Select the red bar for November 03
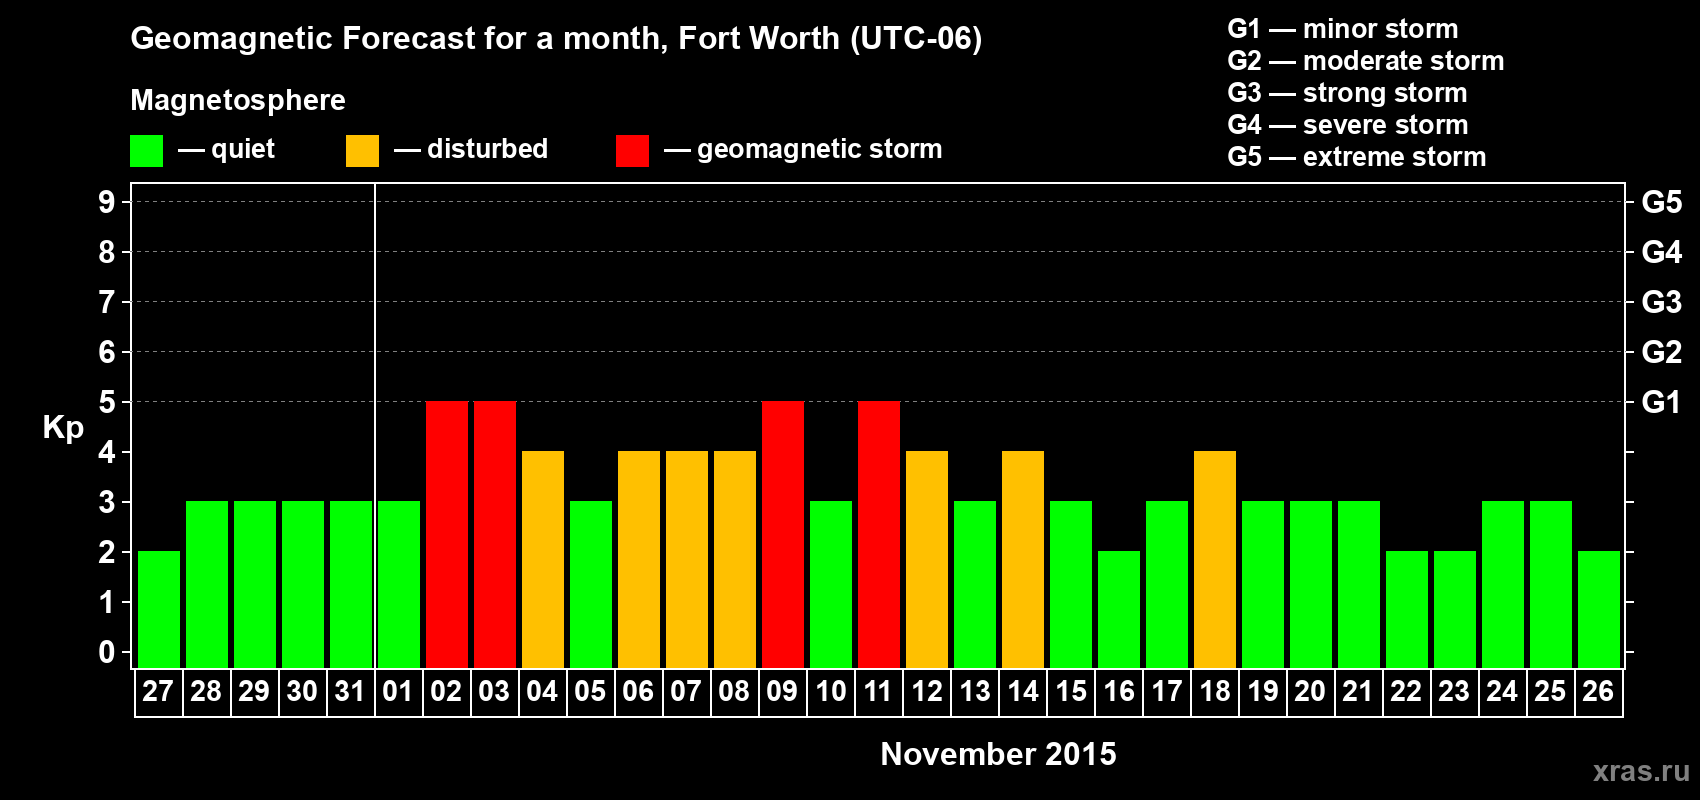The height and width of the screenshot is (800, 1700). (x=495, y=534)
